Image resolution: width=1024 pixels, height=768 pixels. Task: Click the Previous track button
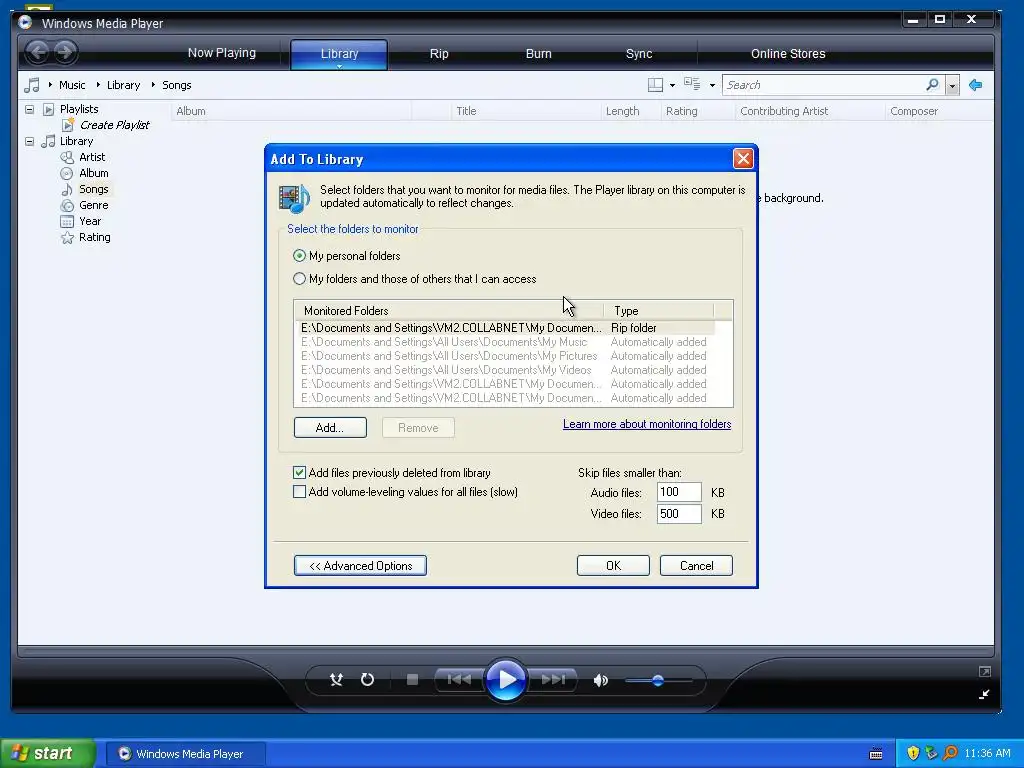pyautogui.click(x=459, y=680)
